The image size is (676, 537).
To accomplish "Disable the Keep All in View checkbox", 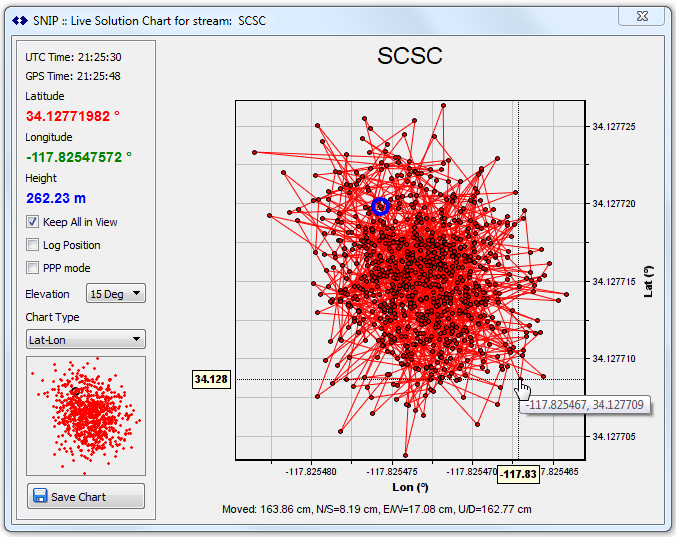I will (33, 222).
